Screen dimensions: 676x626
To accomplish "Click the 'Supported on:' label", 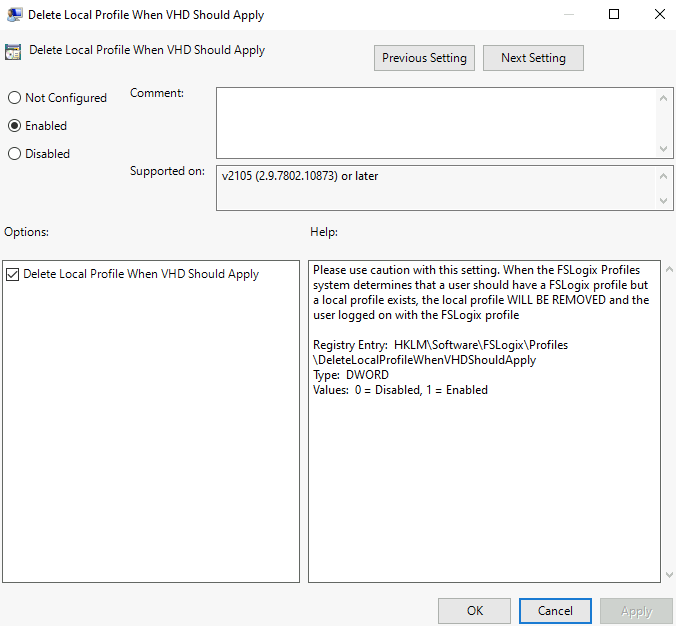I will [167, 171].
